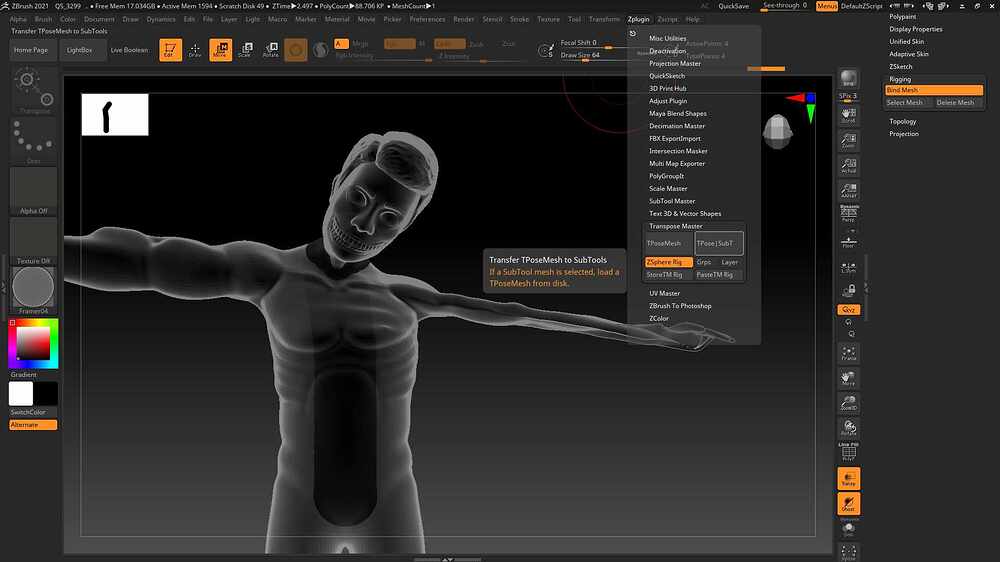Expand the SubTool Master section

(672, 201)
